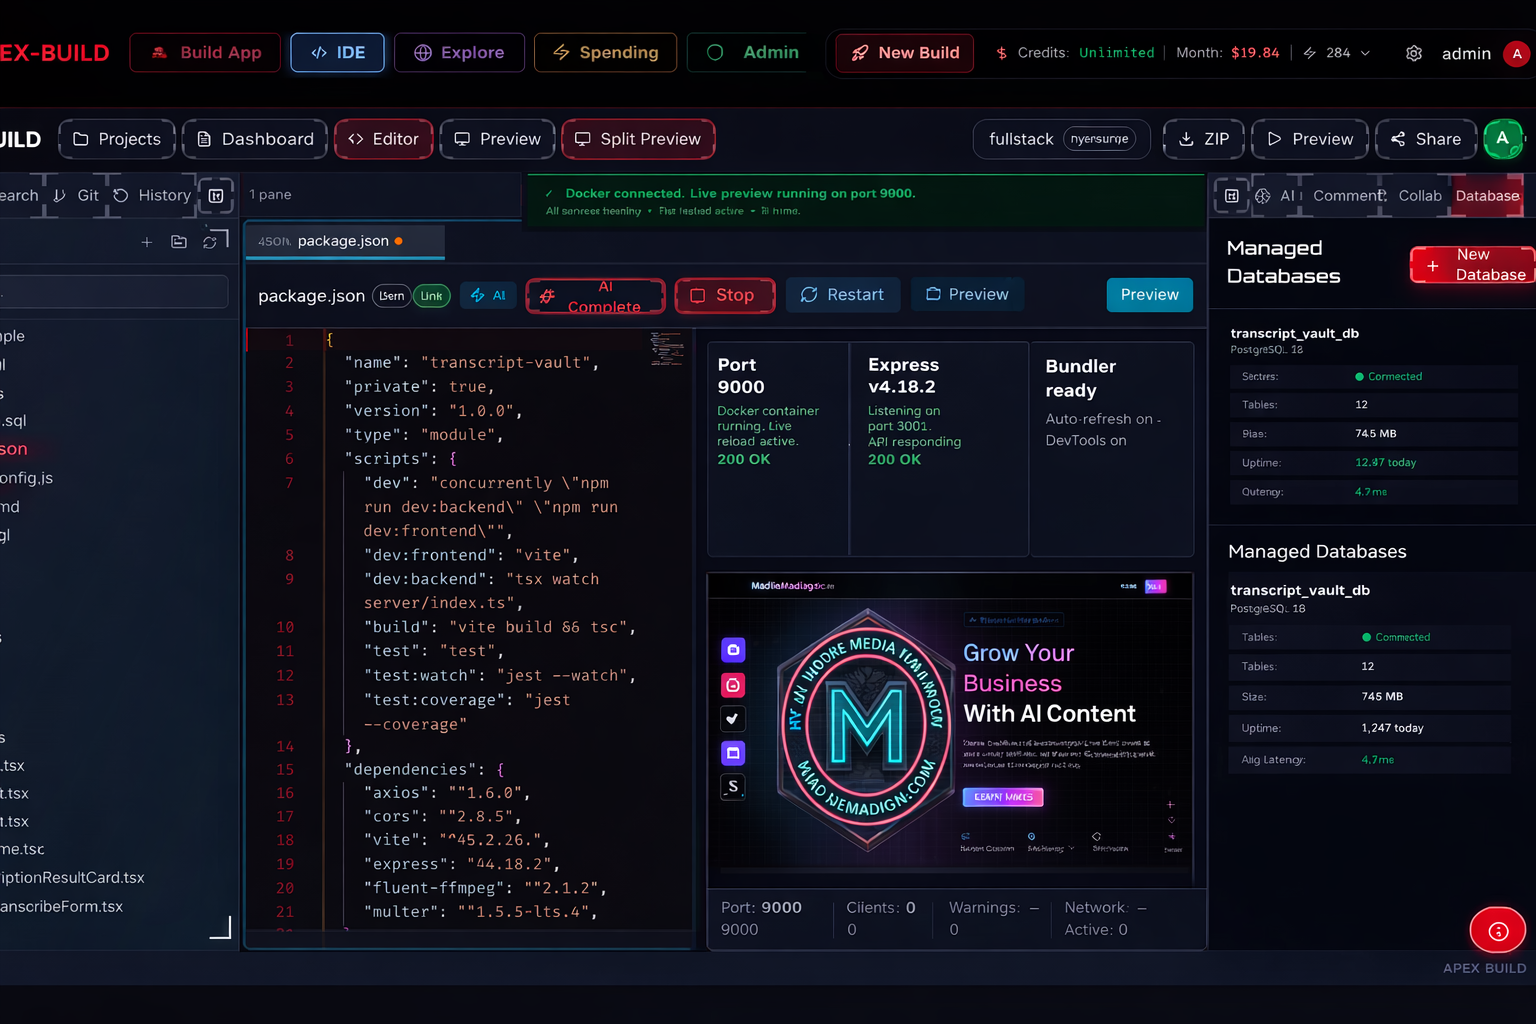Create a New Database
The width and height of the screenshot is (1536, 1024).
point(1472,265)
